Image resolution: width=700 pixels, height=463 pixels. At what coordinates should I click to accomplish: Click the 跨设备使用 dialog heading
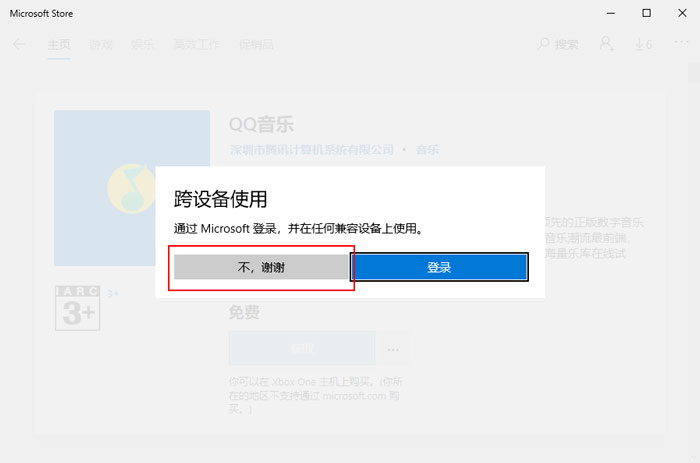point(221,199)
